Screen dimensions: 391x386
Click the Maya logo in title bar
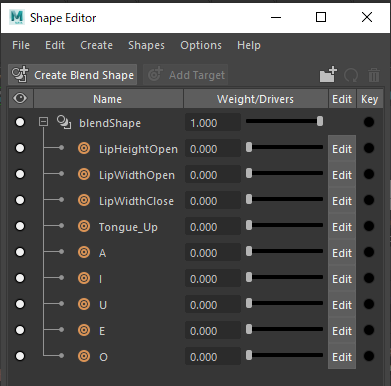(x=17, y=17)
